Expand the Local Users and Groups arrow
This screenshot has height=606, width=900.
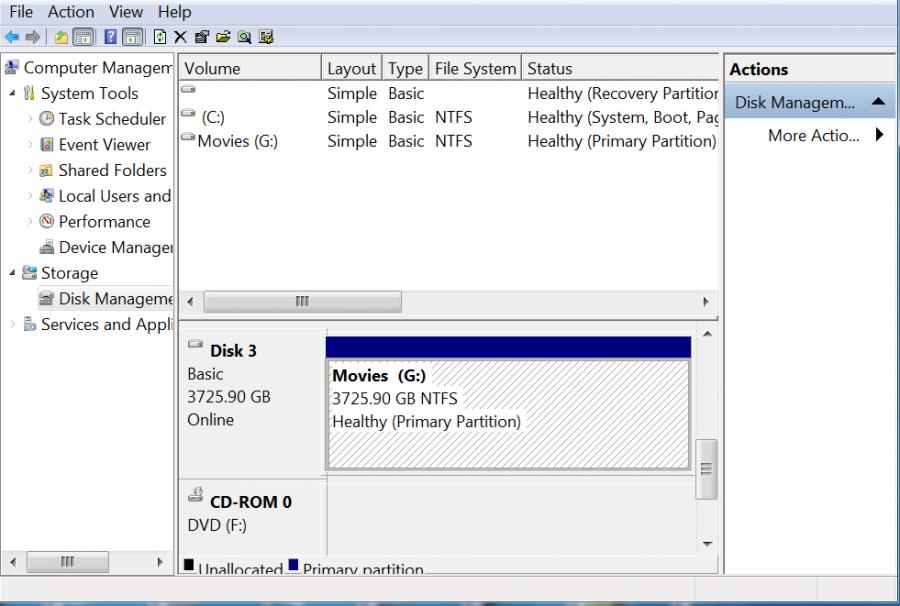(30, 196)
